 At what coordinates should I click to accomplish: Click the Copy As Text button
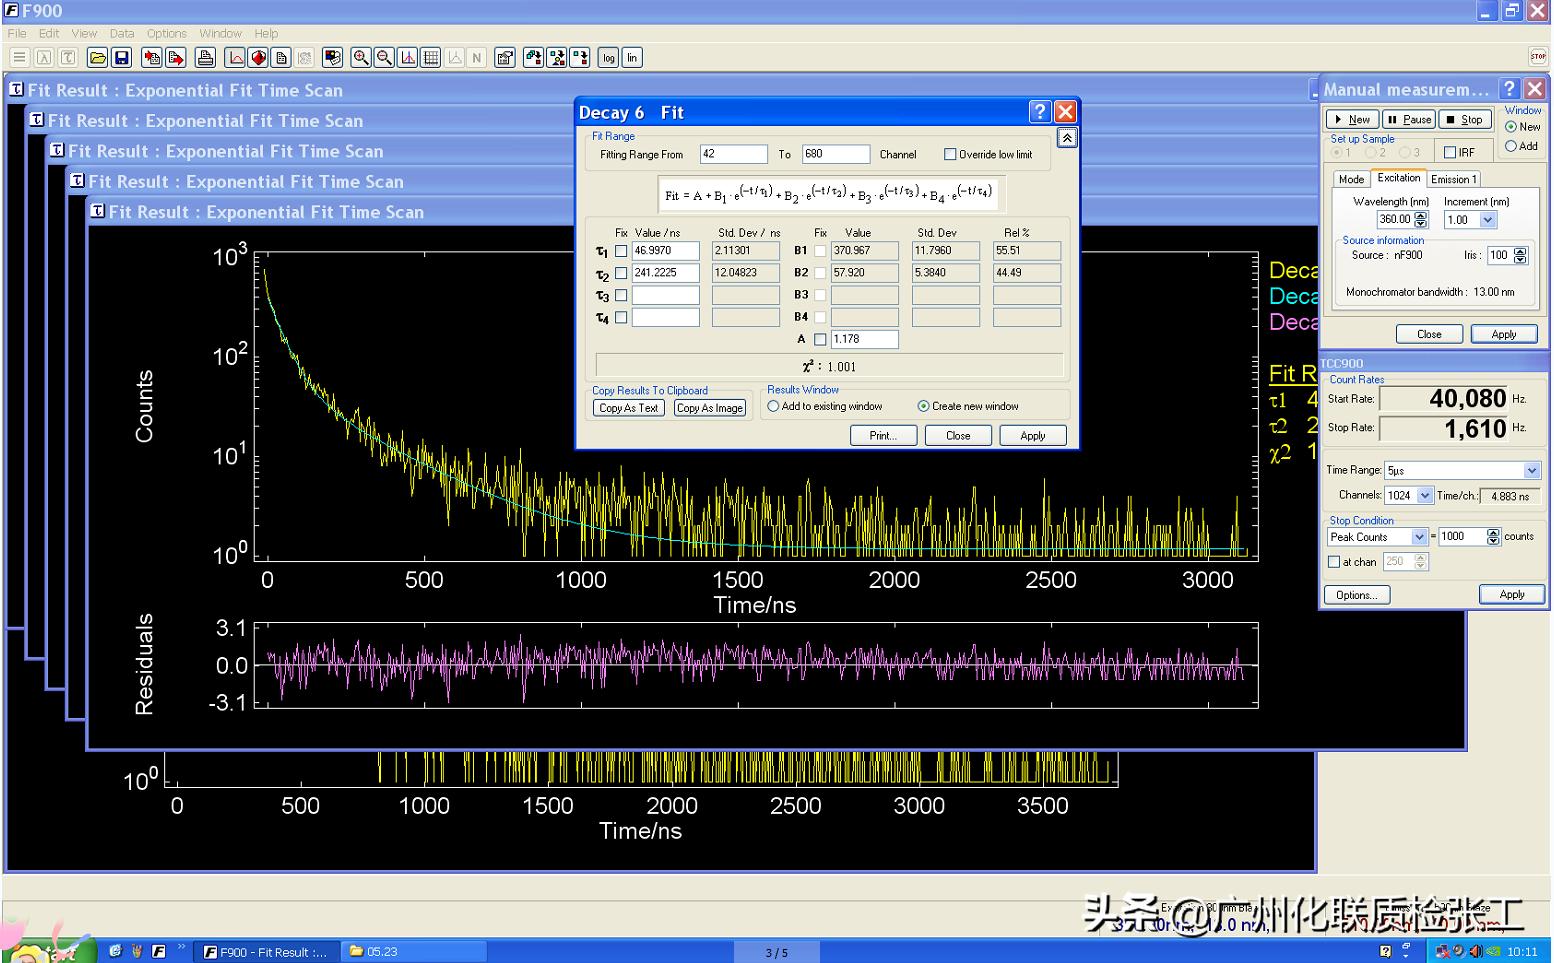tap(628, 408)
